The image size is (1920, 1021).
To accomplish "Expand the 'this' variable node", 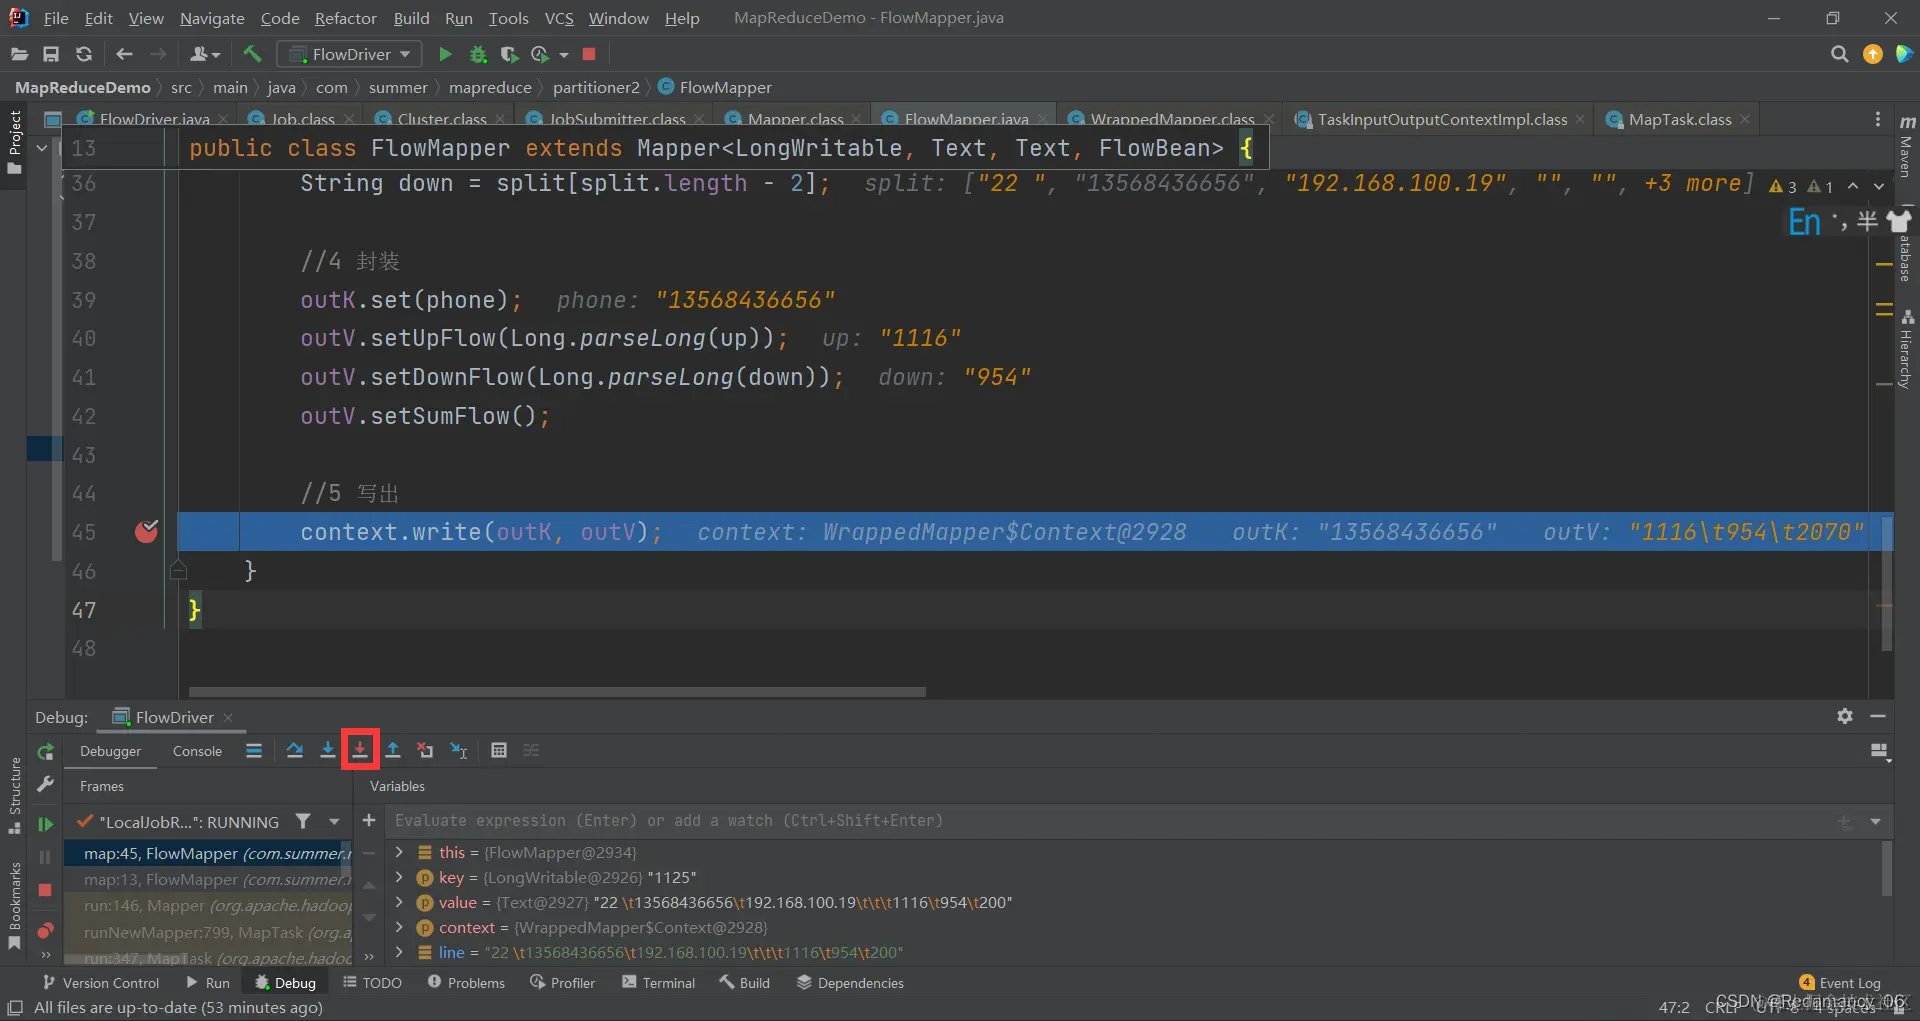I will tap(399, 852).
